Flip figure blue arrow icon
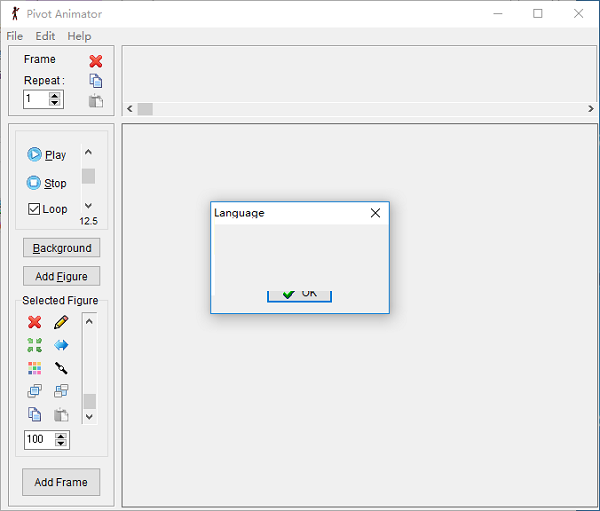 pyautogui.click(x=61, y=345)
